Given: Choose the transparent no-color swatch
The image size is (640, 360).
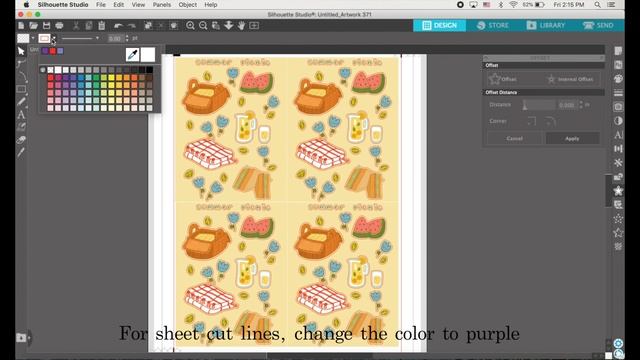Looking at the screenshot, I should [50, 70].
